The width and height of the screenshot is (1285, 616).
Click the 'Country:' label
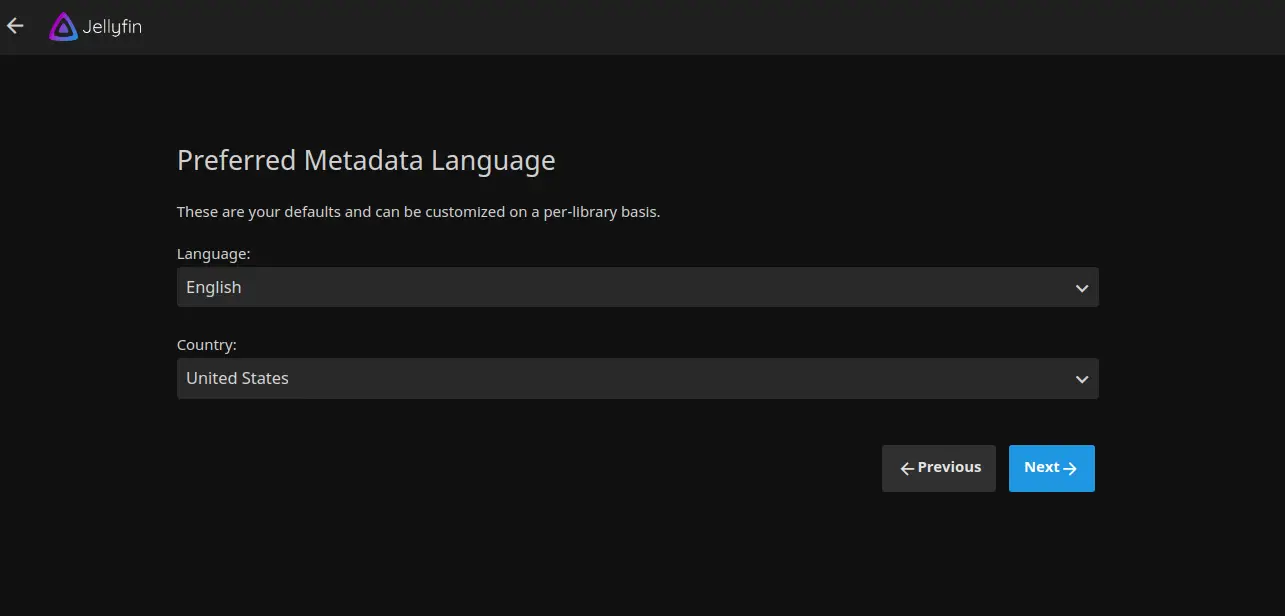[x=207, y=345]
